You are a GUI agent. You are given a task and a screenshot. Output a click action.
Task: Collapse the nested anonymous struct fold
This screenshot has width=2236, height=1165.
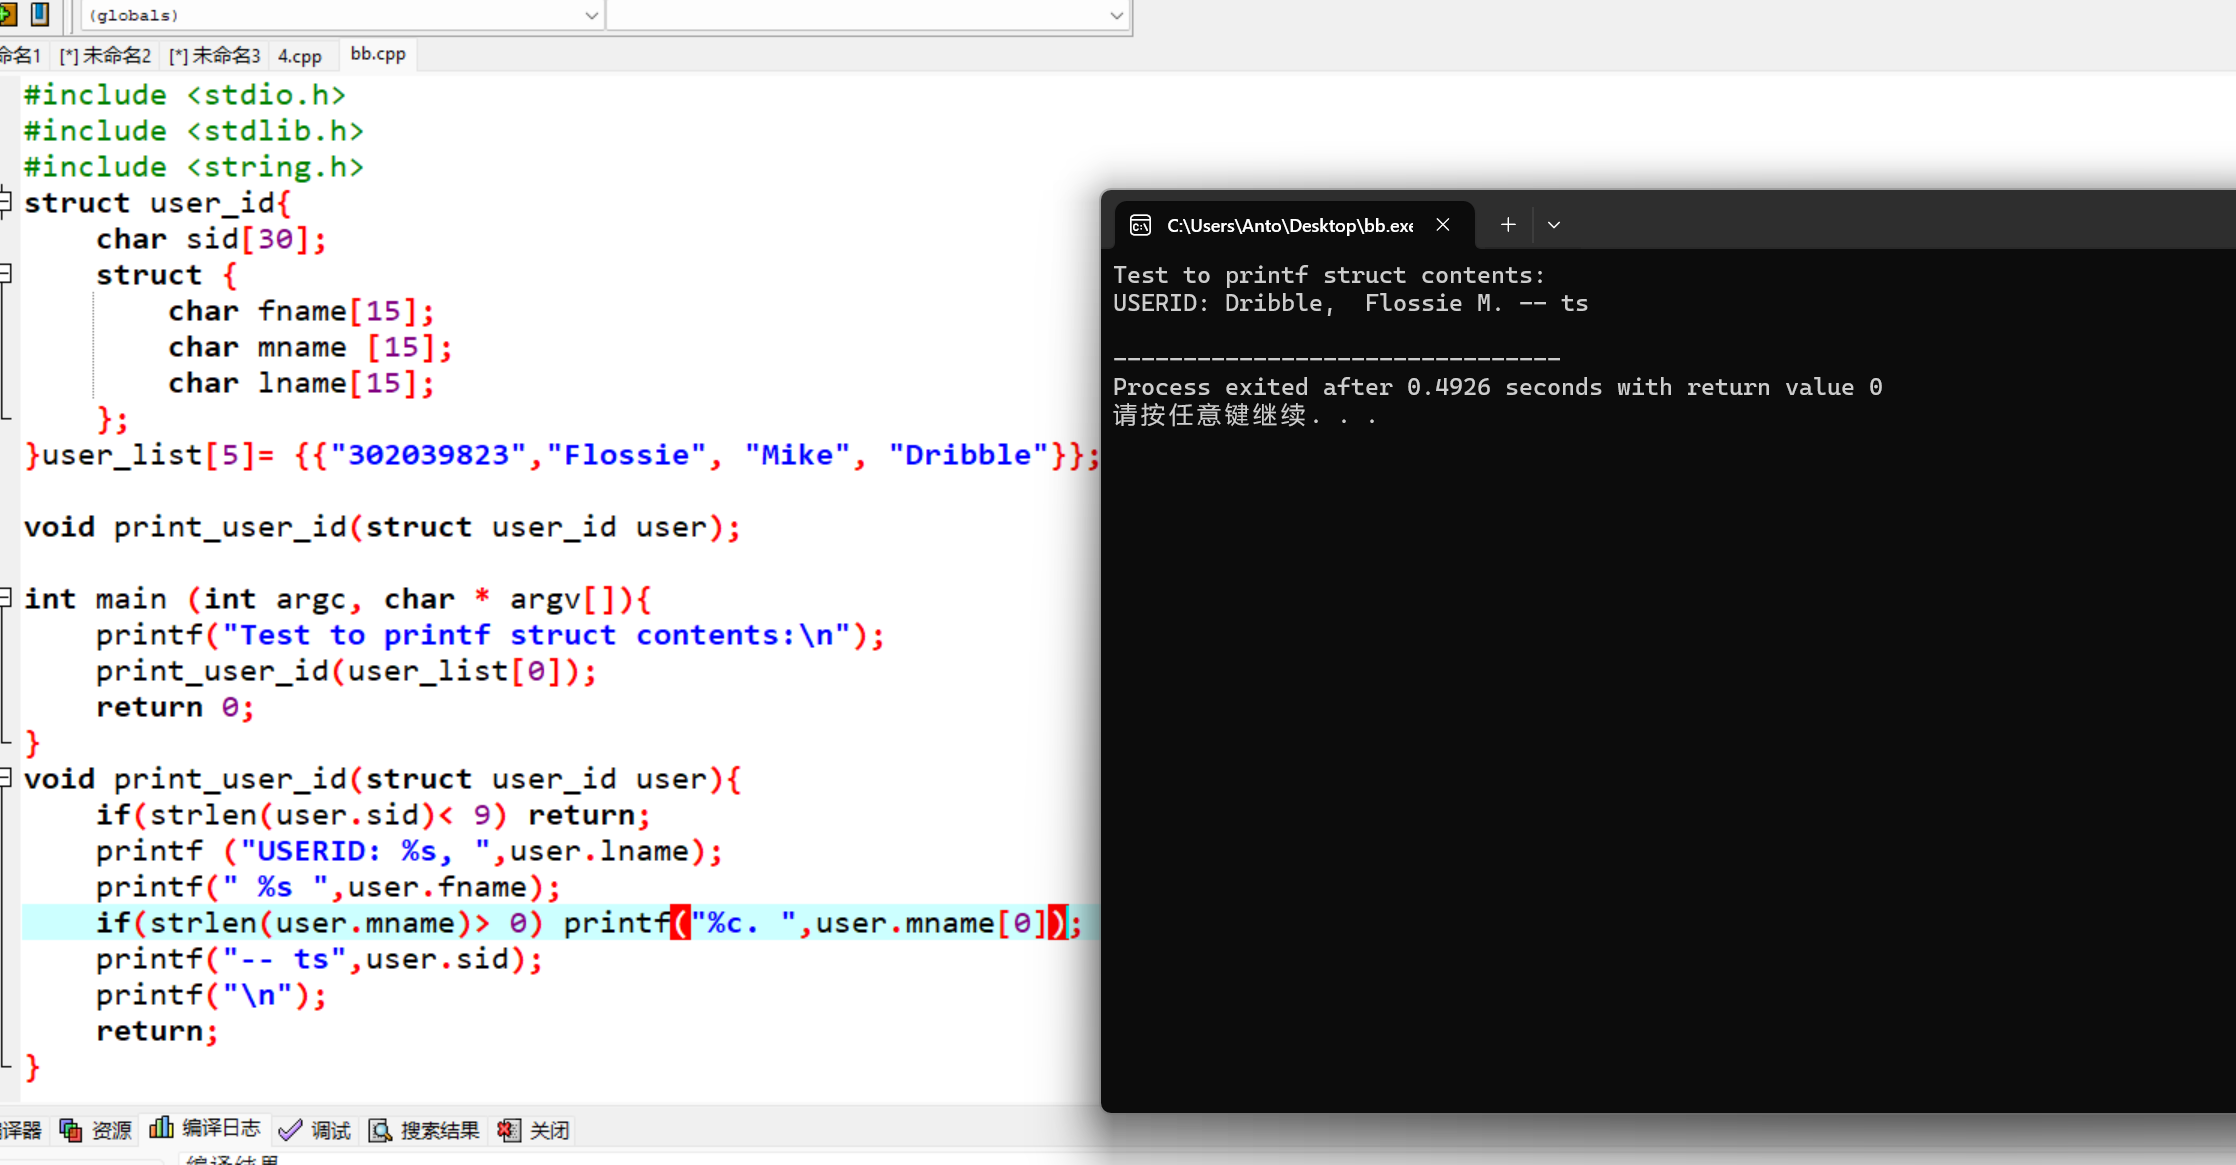[x=5, y=273]
